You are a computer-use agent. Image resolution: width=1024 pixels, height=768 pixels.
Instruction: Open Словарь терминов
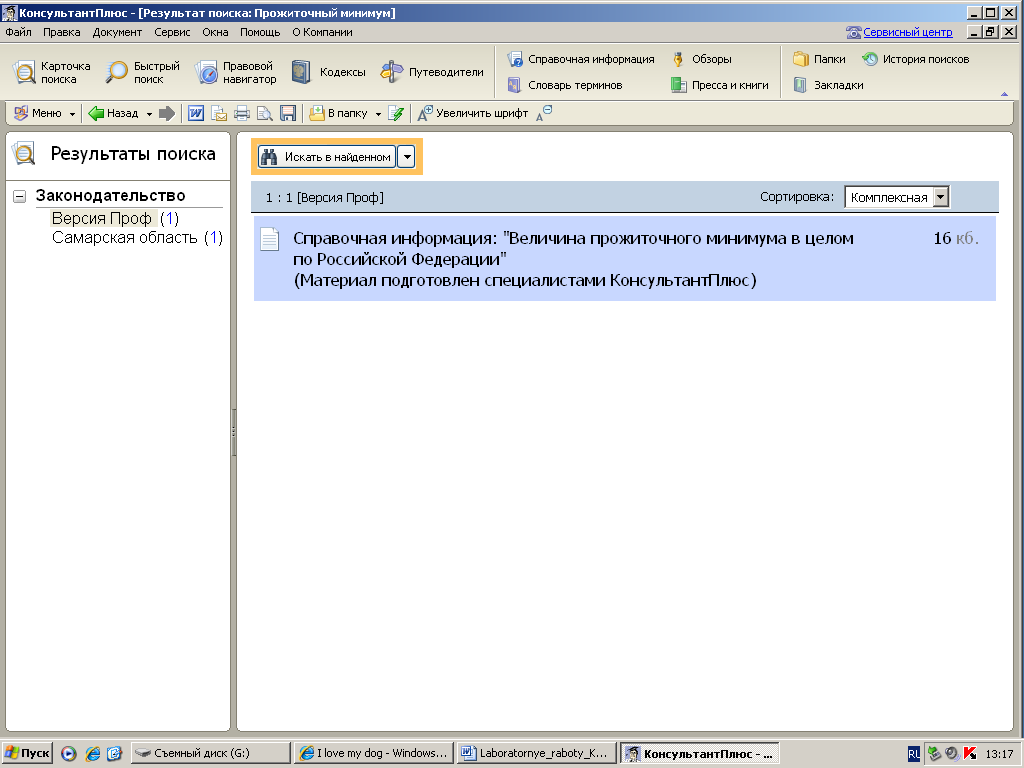[565, 85]
